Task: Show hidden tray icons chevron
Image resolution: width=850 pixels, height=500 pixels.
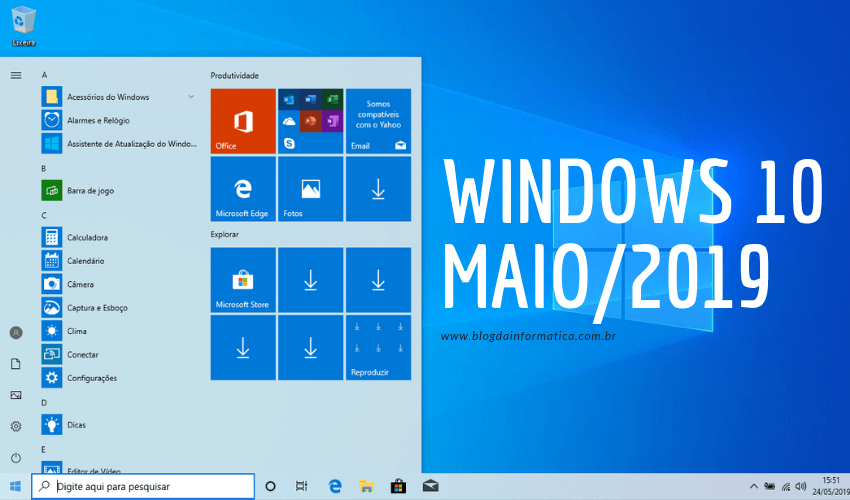Action: pos(754,486)
